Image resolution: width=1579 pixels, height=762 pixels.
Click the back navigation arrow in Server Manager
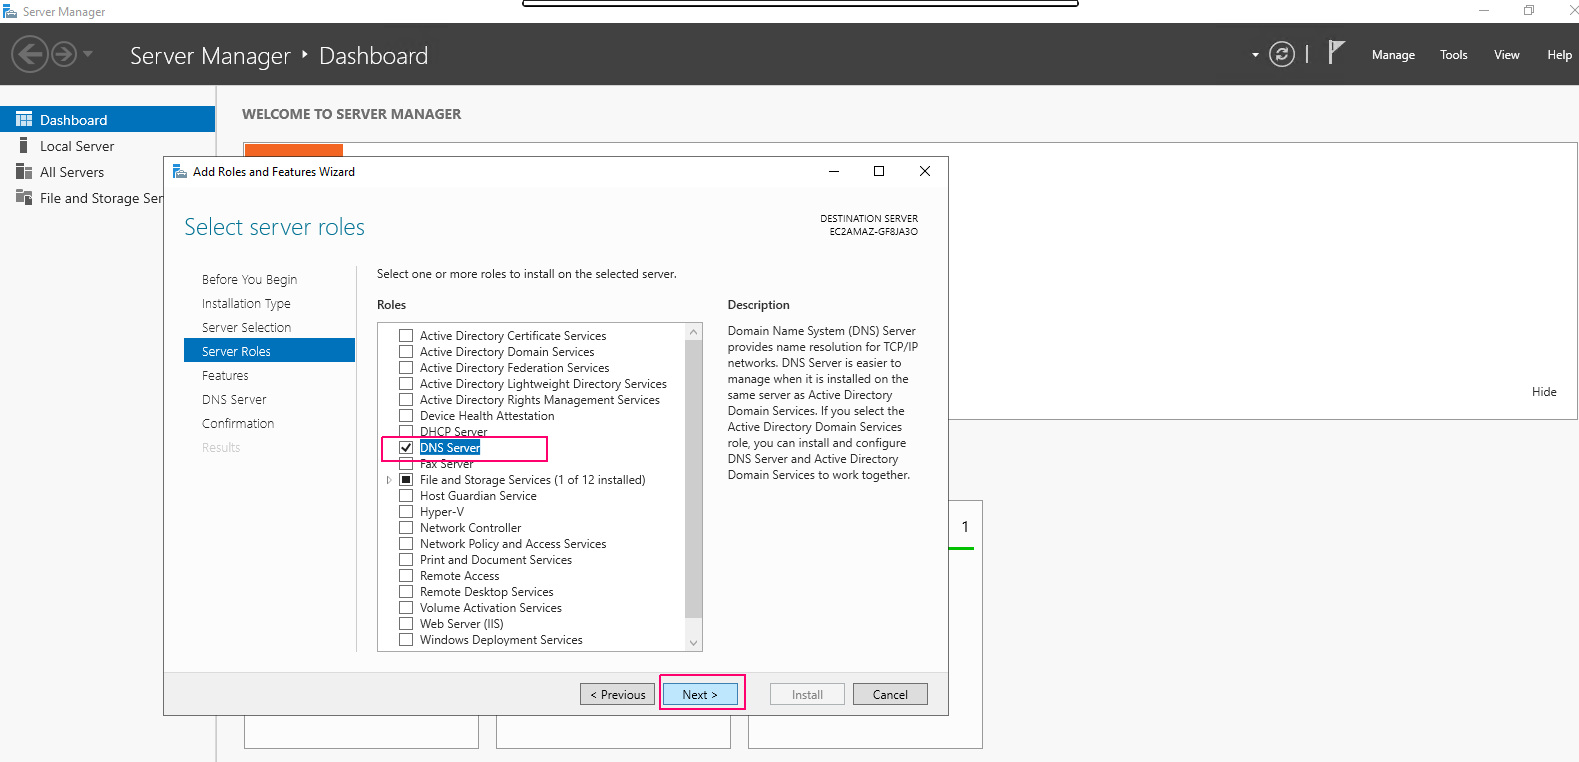pos(30,54)
